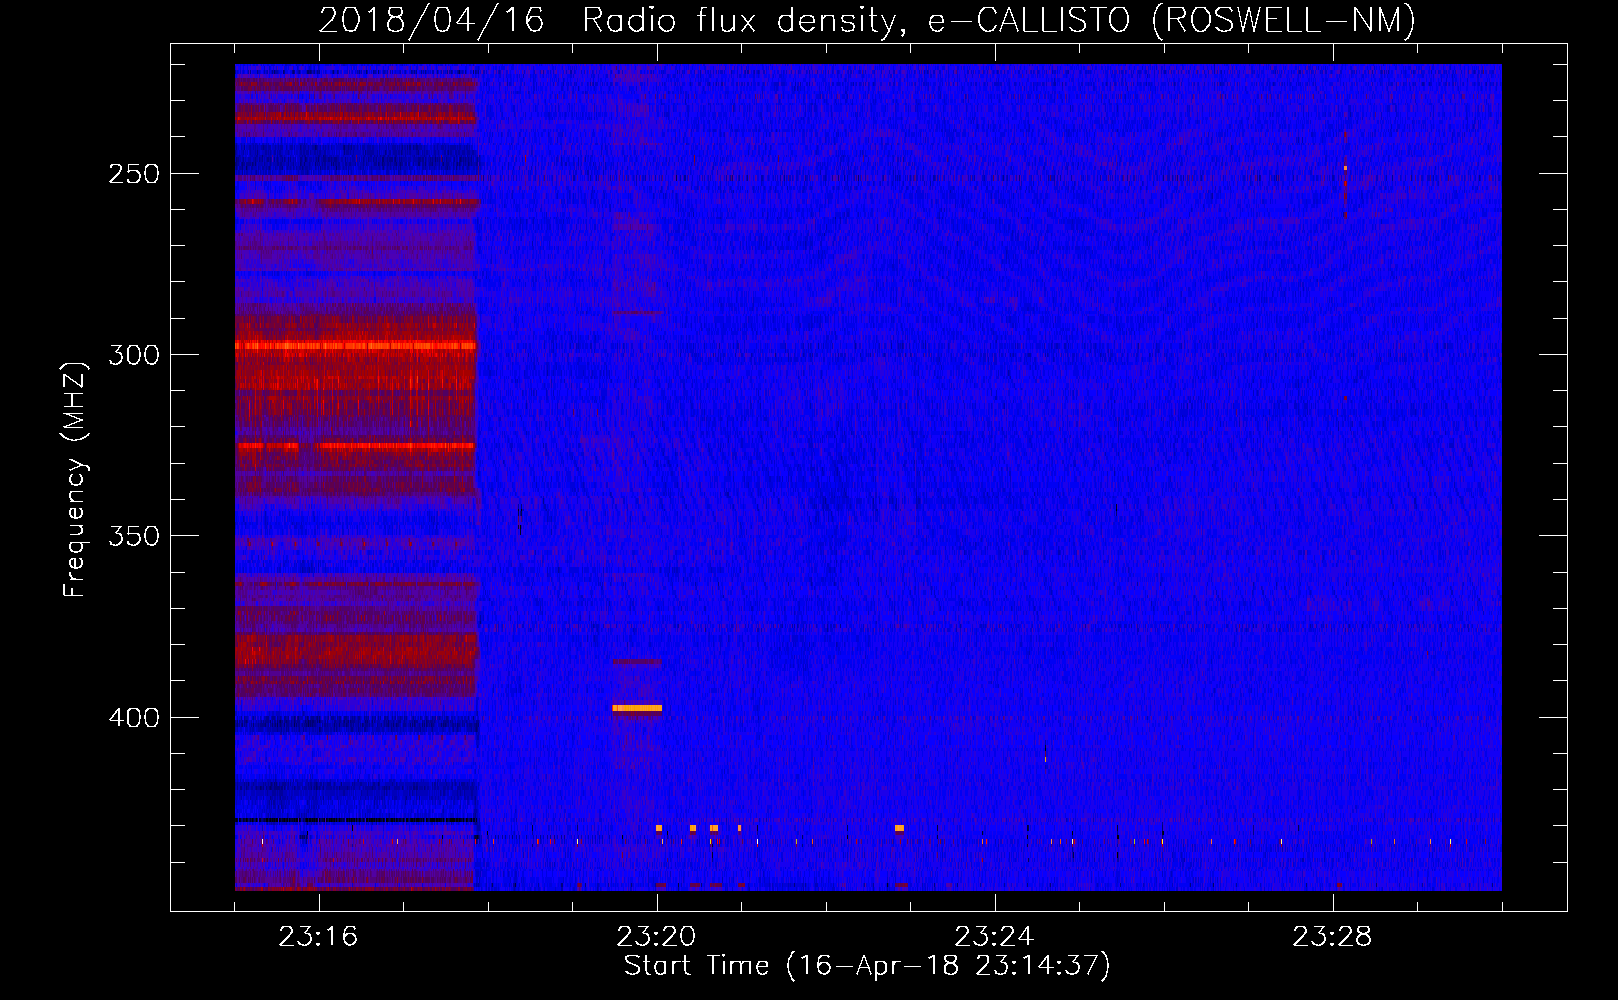Click the 350 frequency tick label

pos(134,536)
